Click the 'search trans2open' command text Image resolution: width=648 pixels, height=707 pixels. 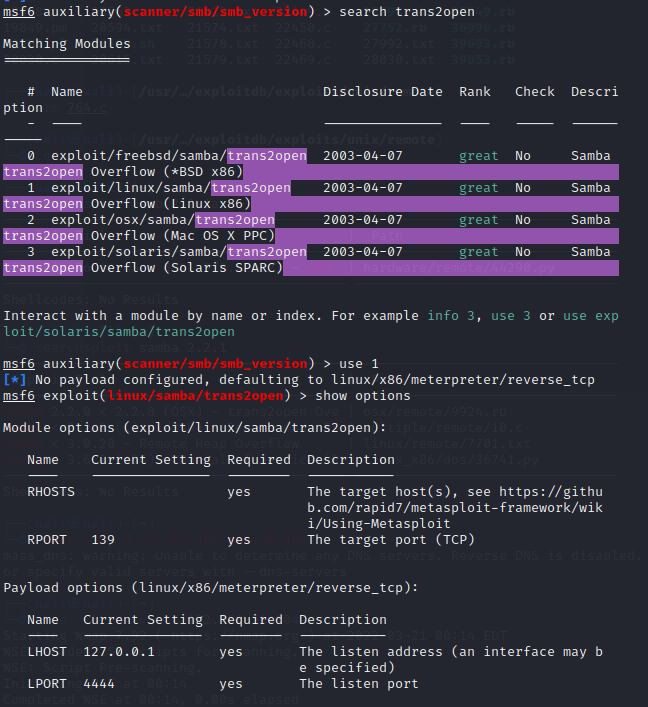click(x=406, y=12)
